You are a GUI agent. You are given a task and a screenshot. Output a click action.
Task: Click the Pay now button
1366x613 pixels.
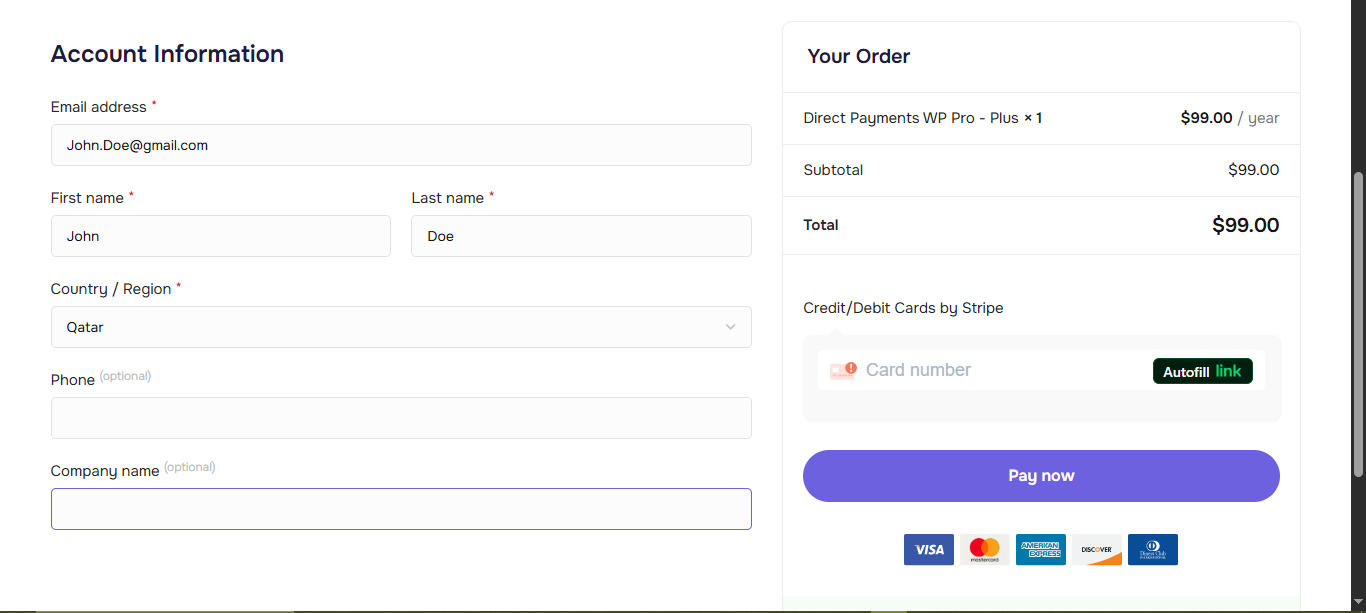coord(1041,475)
